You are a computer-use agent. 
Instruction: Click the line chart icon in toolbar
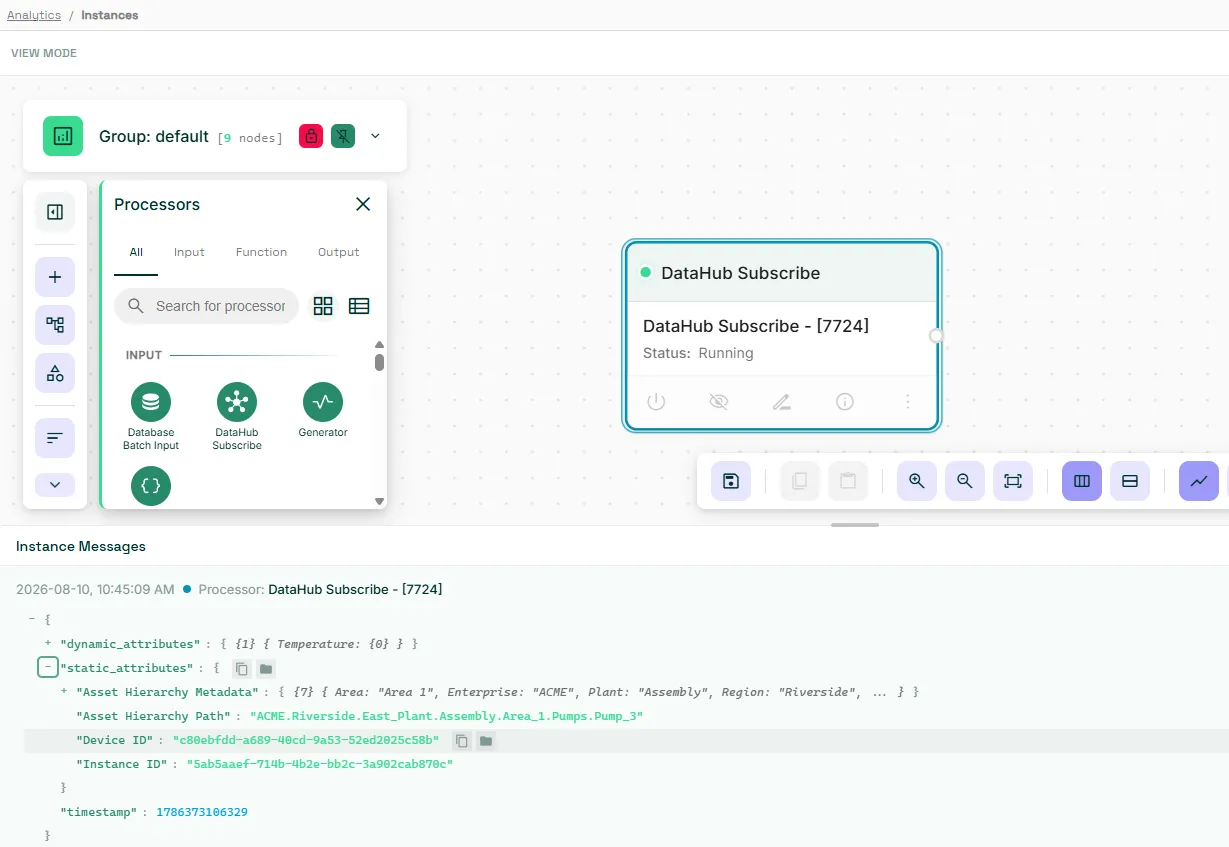tap(1199, 481)
